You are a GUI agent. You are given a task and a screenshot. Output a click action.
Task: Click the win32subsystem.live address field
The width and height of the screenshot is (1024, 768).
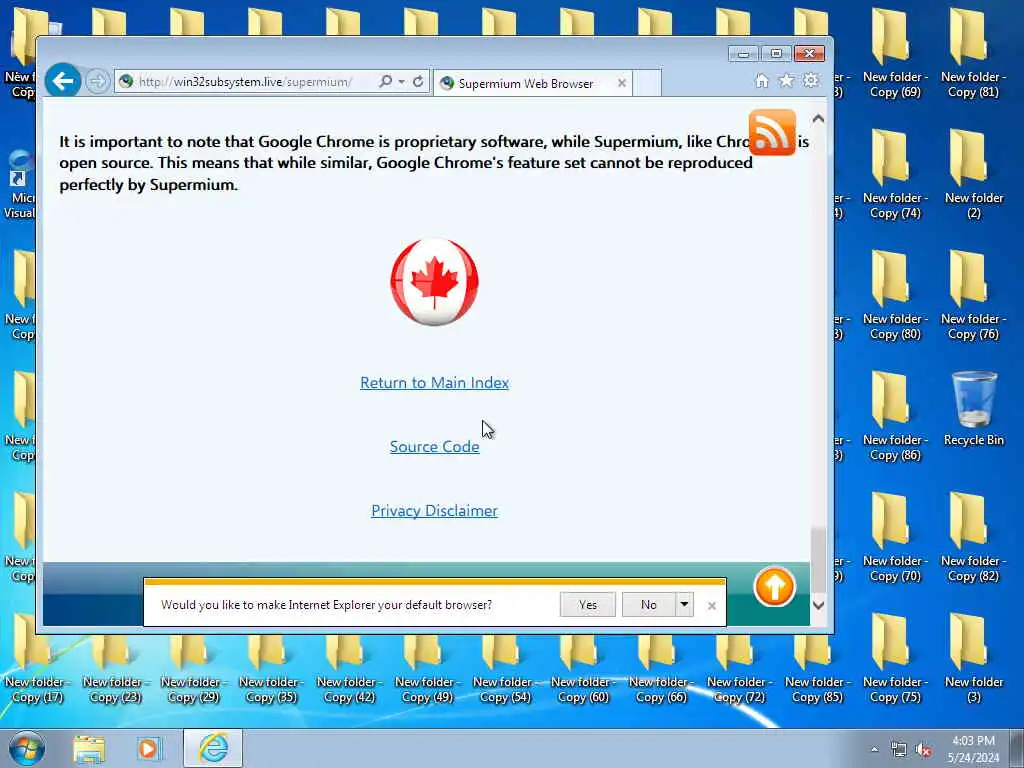[245, 82]
